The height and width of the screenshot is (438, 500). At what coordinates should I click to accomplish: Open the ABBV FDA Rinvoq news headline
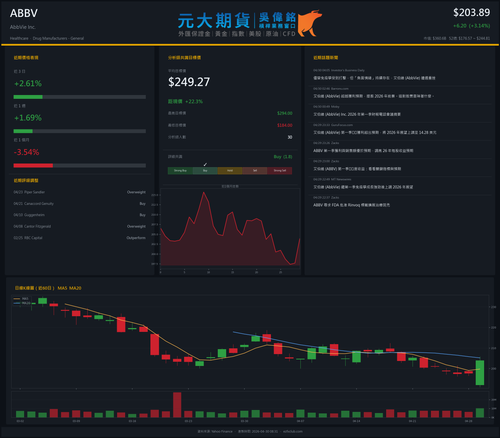(351, 205)
